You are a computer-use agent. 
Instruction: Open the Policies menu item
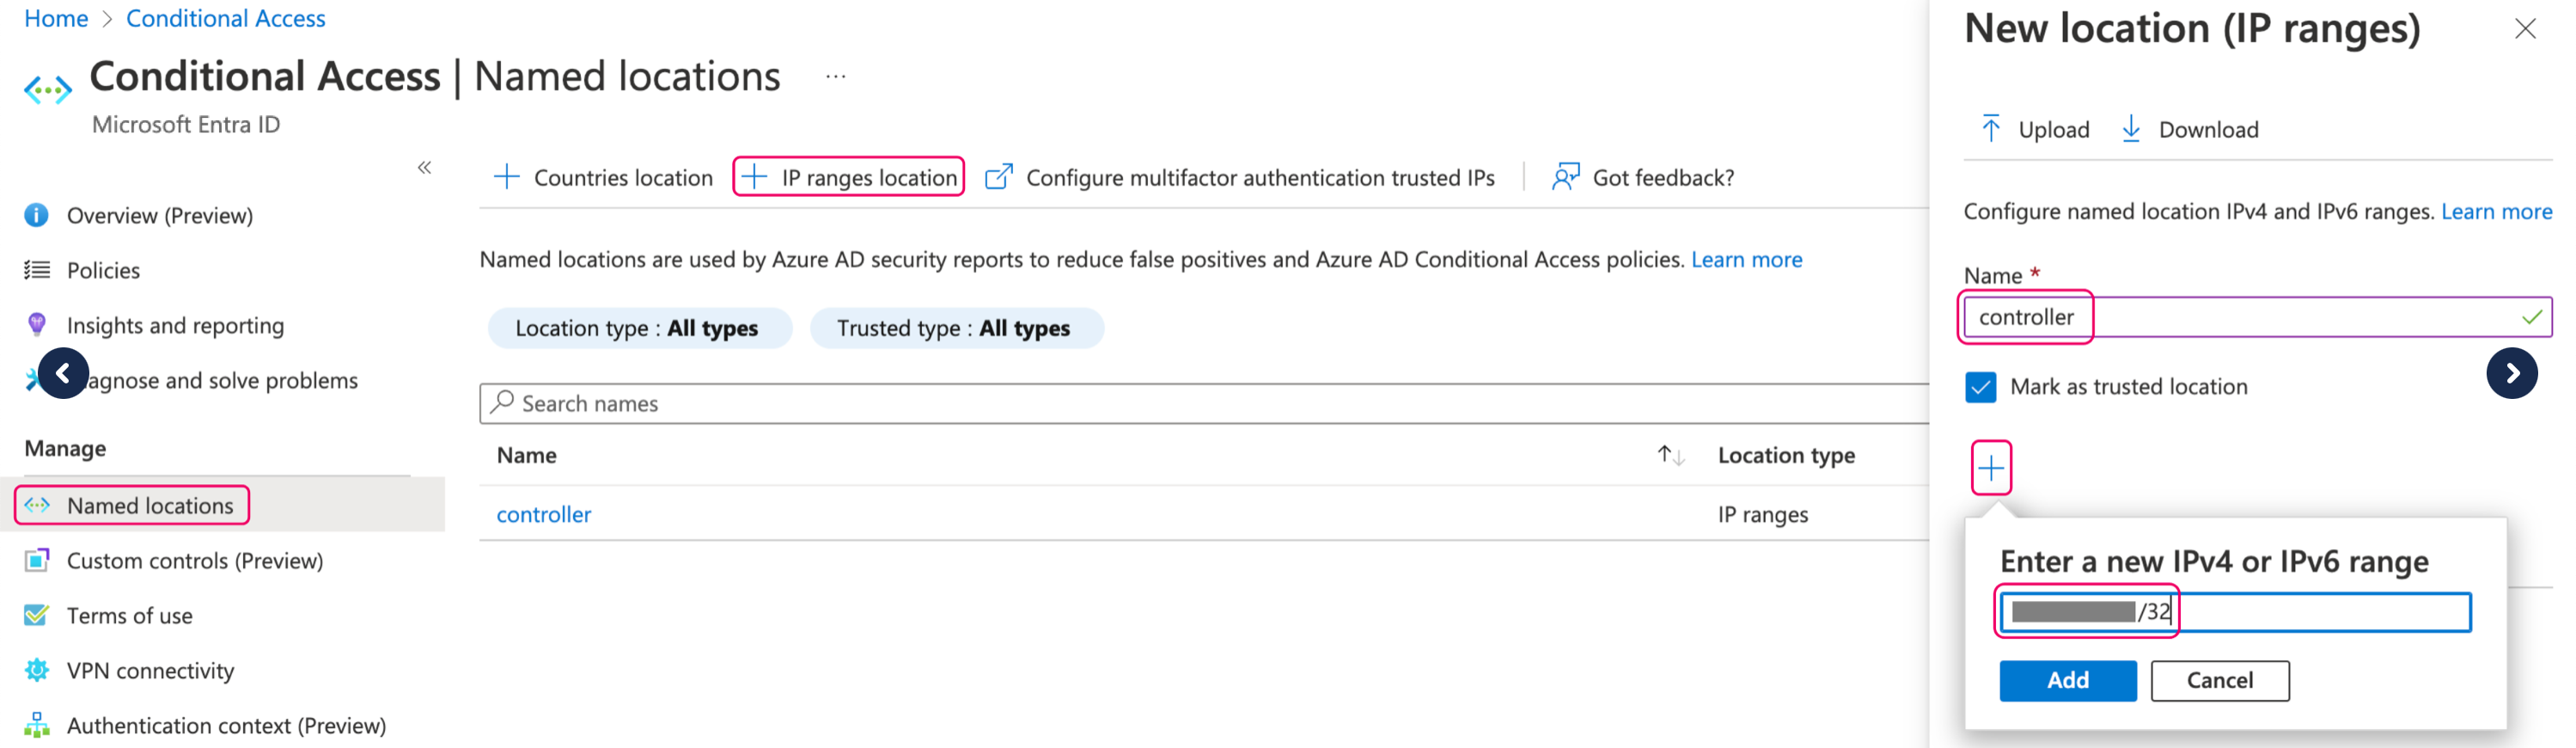[103, 270]
